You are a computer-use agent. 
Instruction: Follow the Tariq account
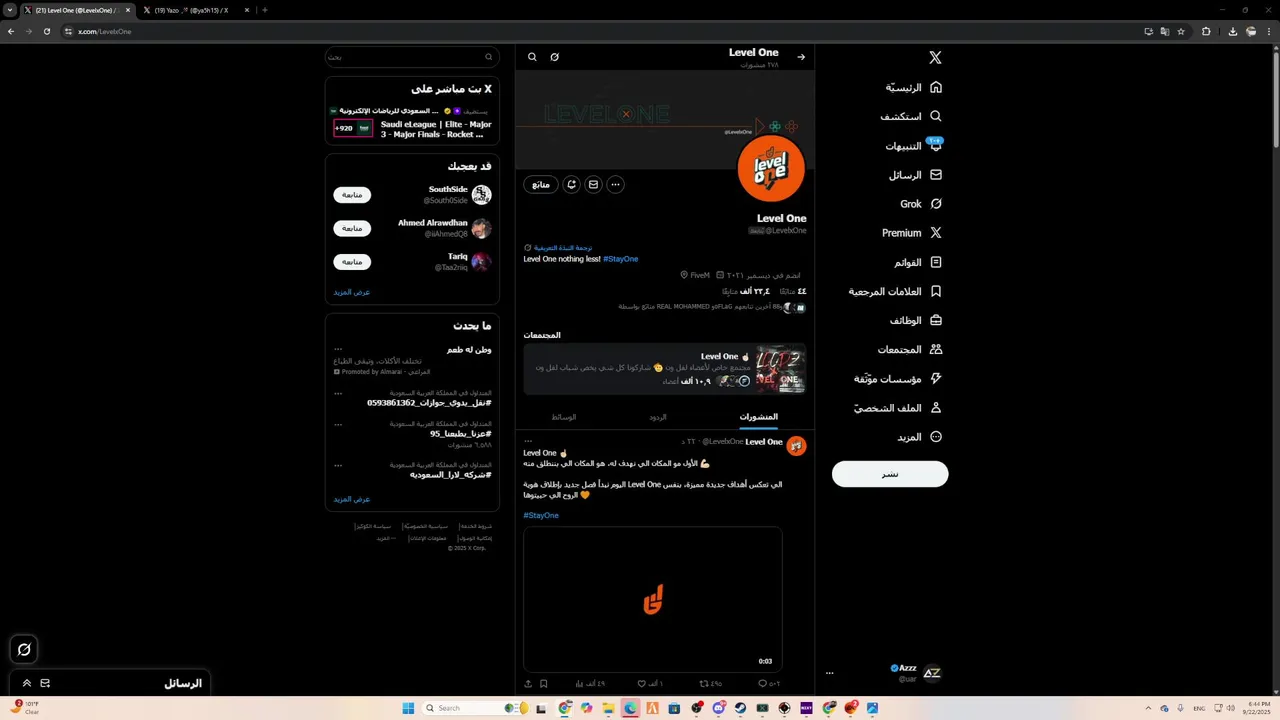[x=352, y=262]
